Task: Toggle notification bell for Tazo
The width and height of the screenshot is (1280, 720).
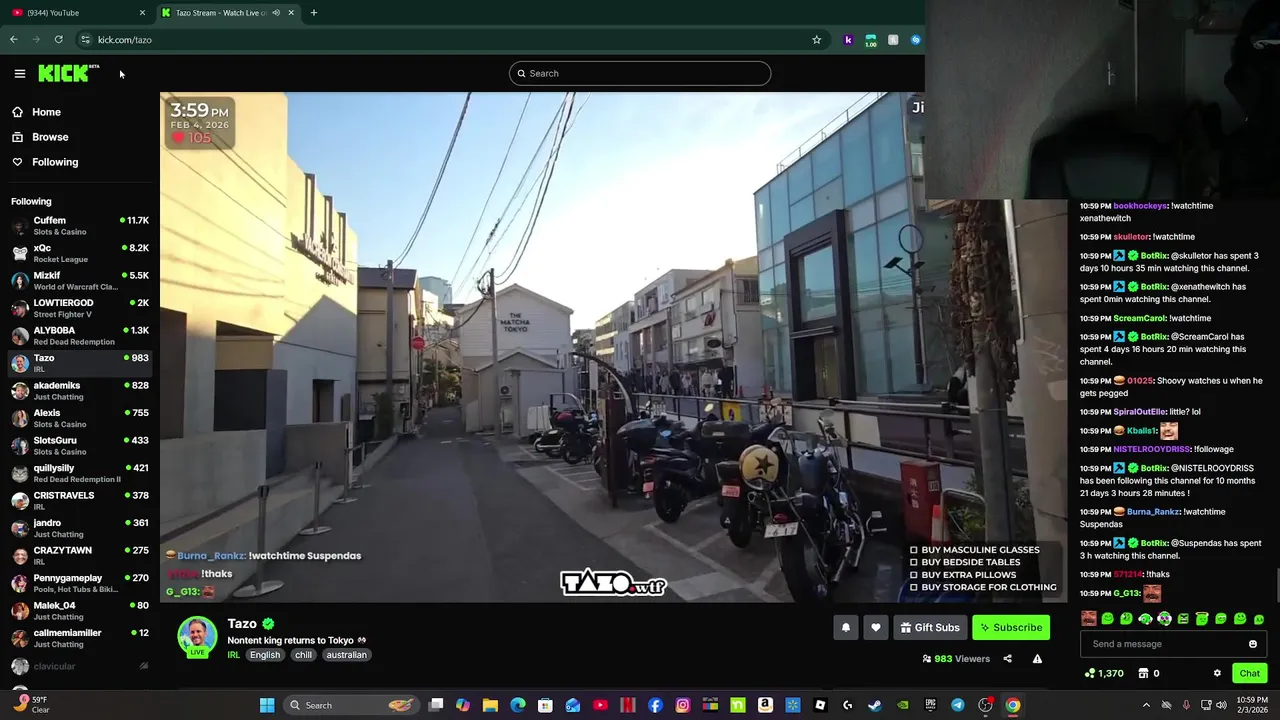Action: pos(845,627)
